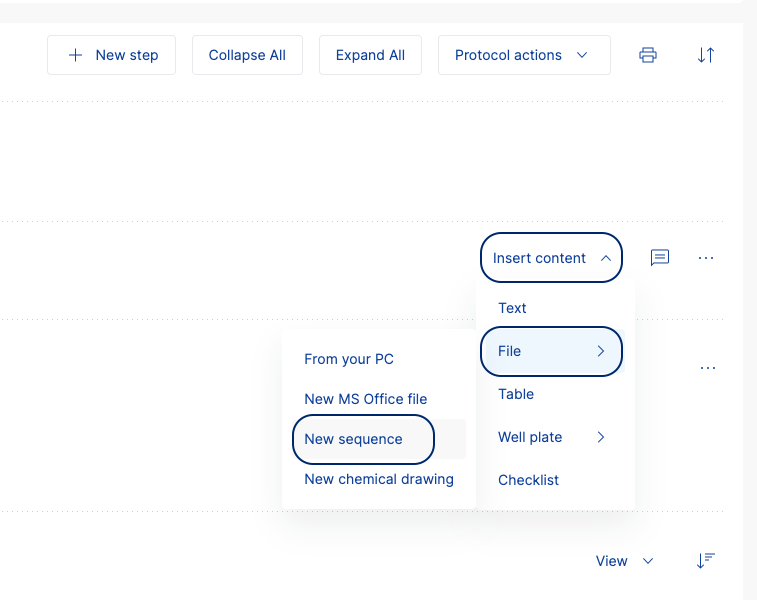The image size is (757, 600).
Task: Select File in the insert menu
Action: click(x=551, y=351)
